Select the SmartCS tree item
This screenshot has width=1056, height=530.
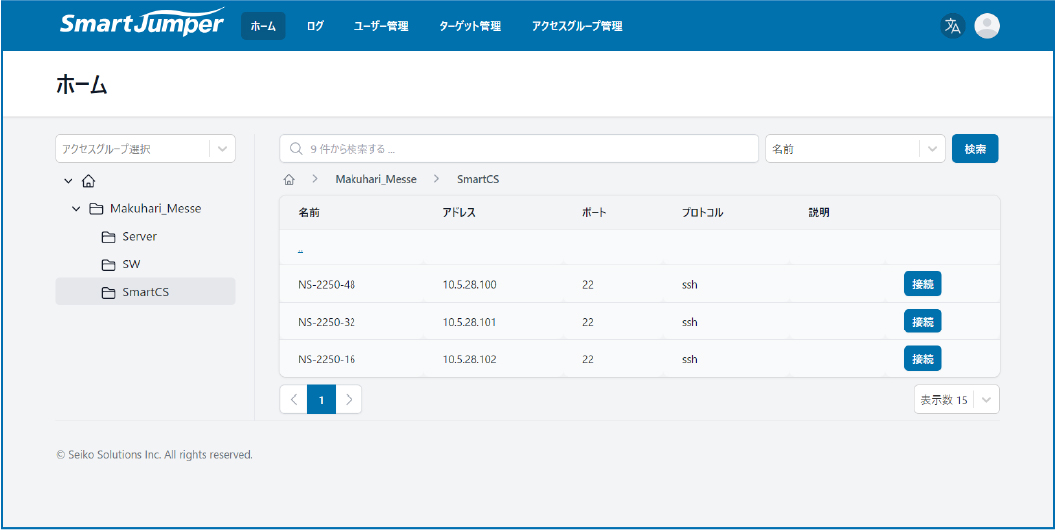click(145, 294)
